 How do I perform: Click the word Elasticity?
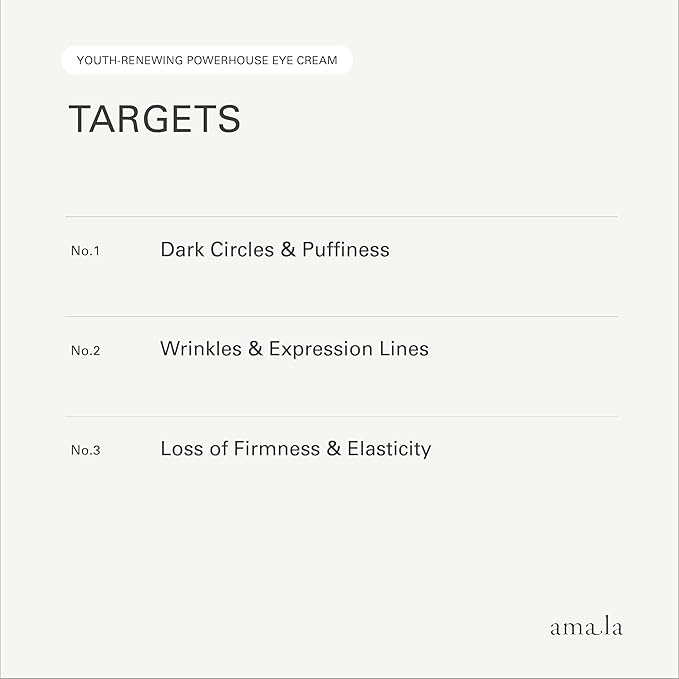389,449
